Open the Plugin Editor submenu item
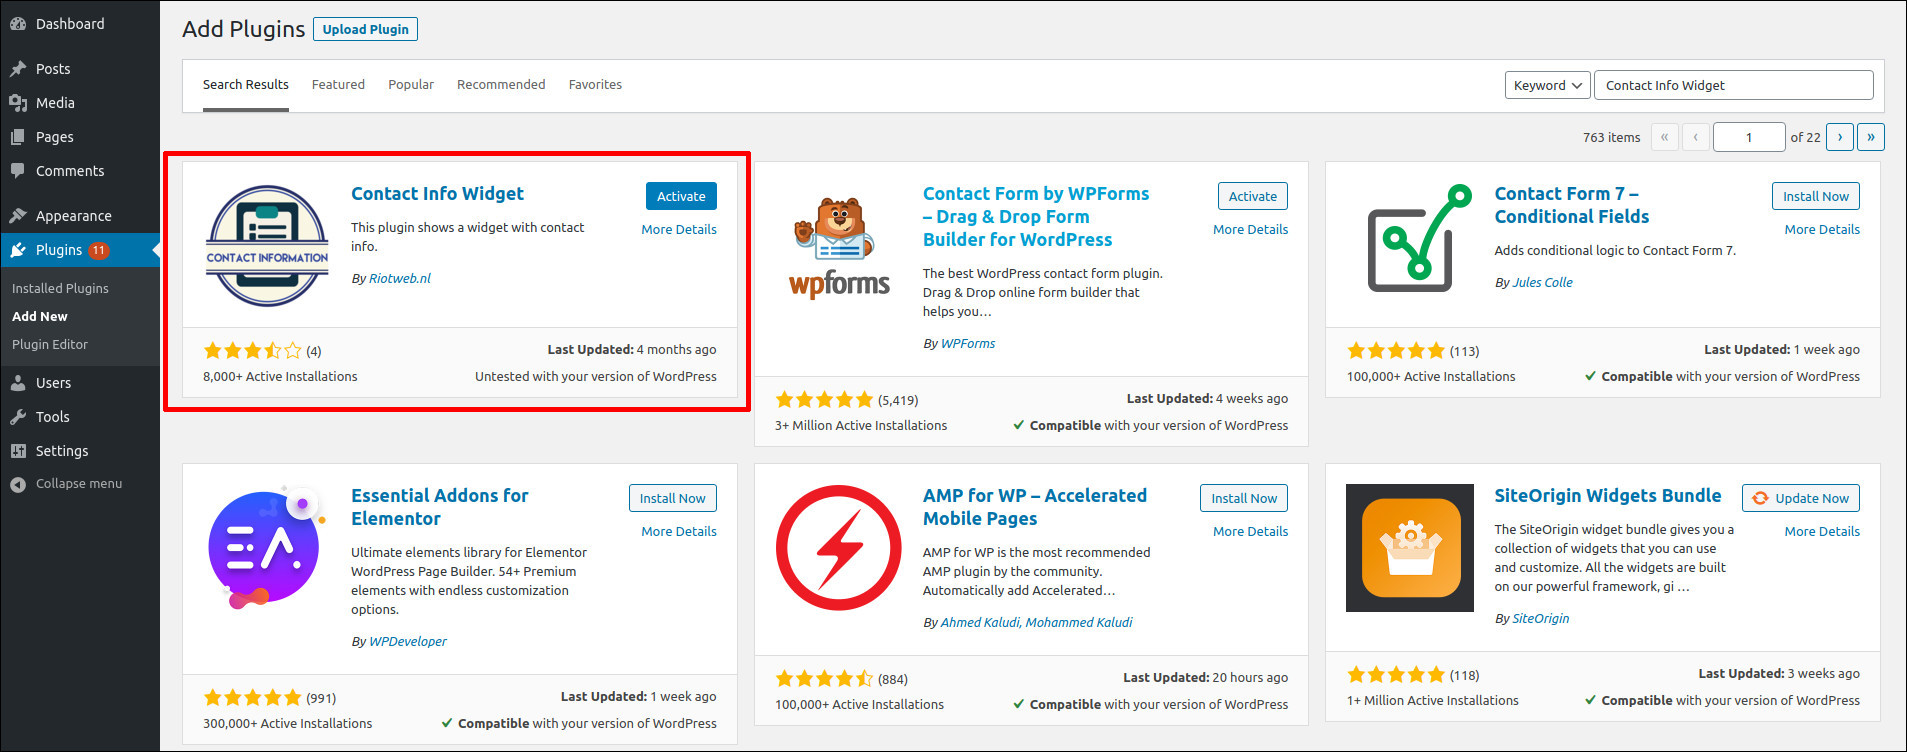The height and width of the screenshot is (752, 1907). pos(50,344)
